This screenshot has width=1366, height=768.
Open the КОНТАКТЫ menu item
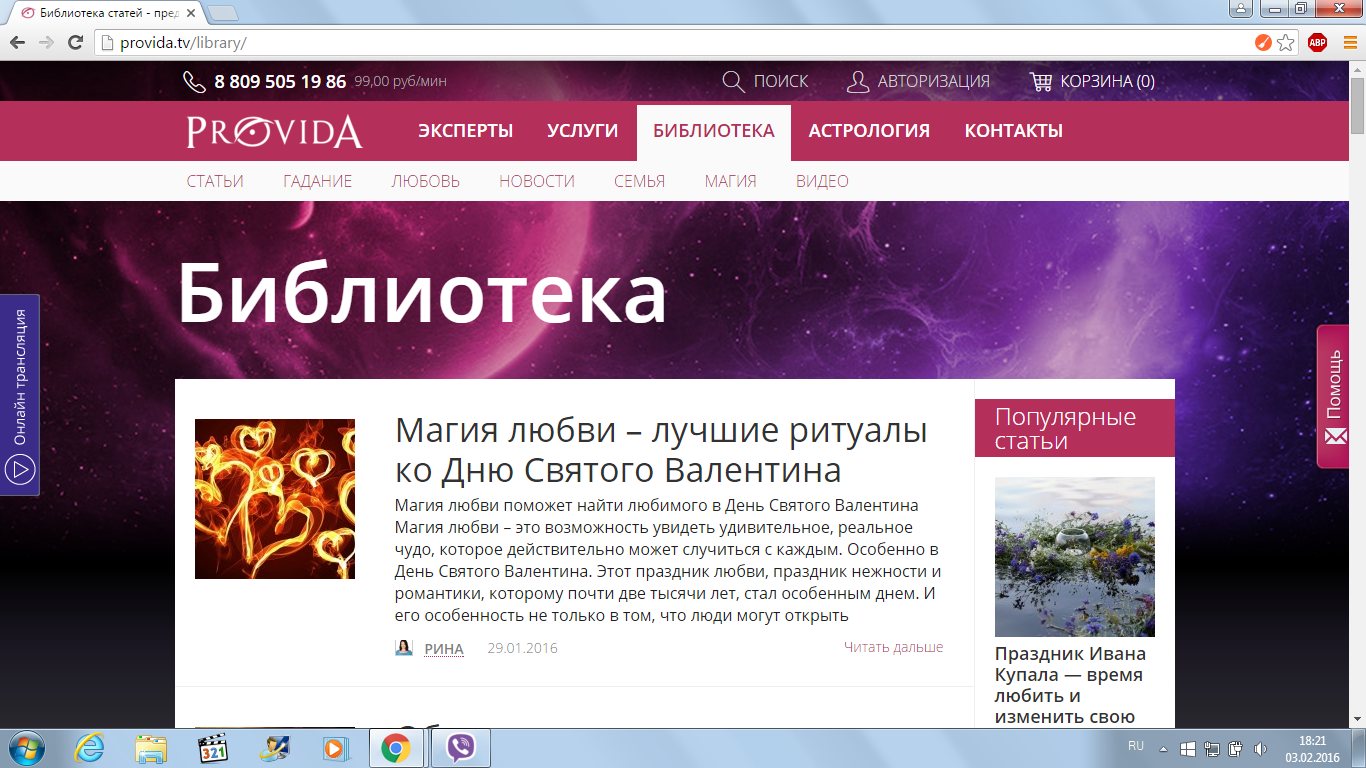click(x=1014, y=131)
